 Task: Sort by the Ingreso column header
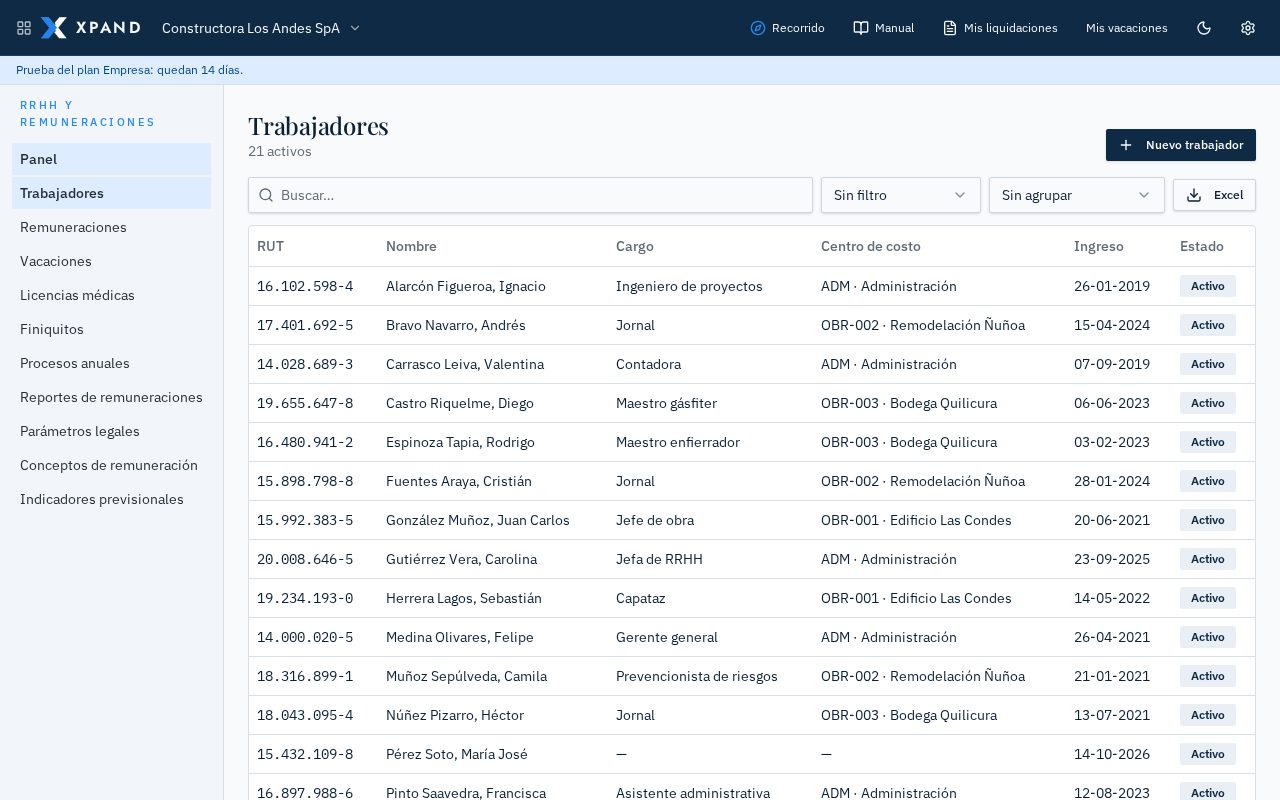1099,246
